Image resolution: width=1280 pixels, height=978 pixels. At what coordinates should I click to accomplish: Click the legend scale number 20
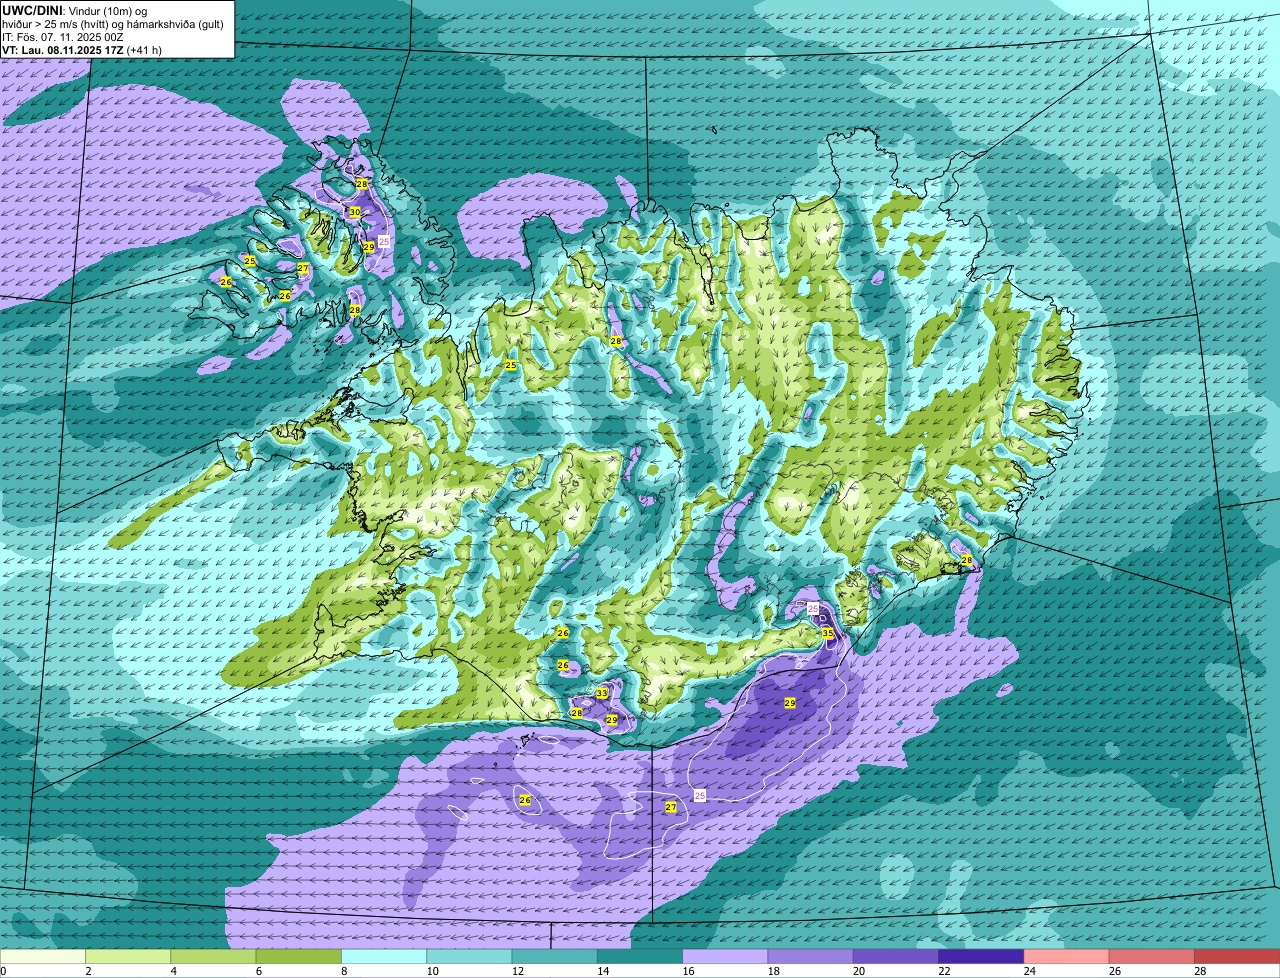pos(859,971)
